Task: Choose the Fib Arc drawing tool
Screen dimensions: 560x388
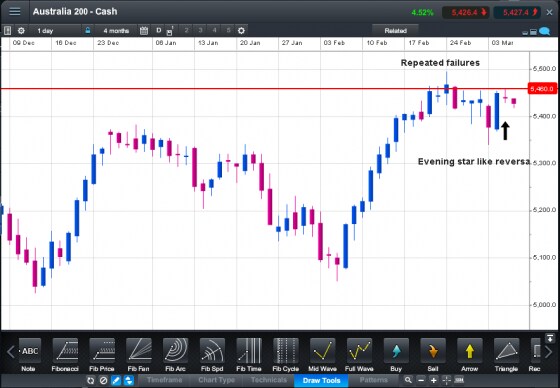Action: click(175, 355)
